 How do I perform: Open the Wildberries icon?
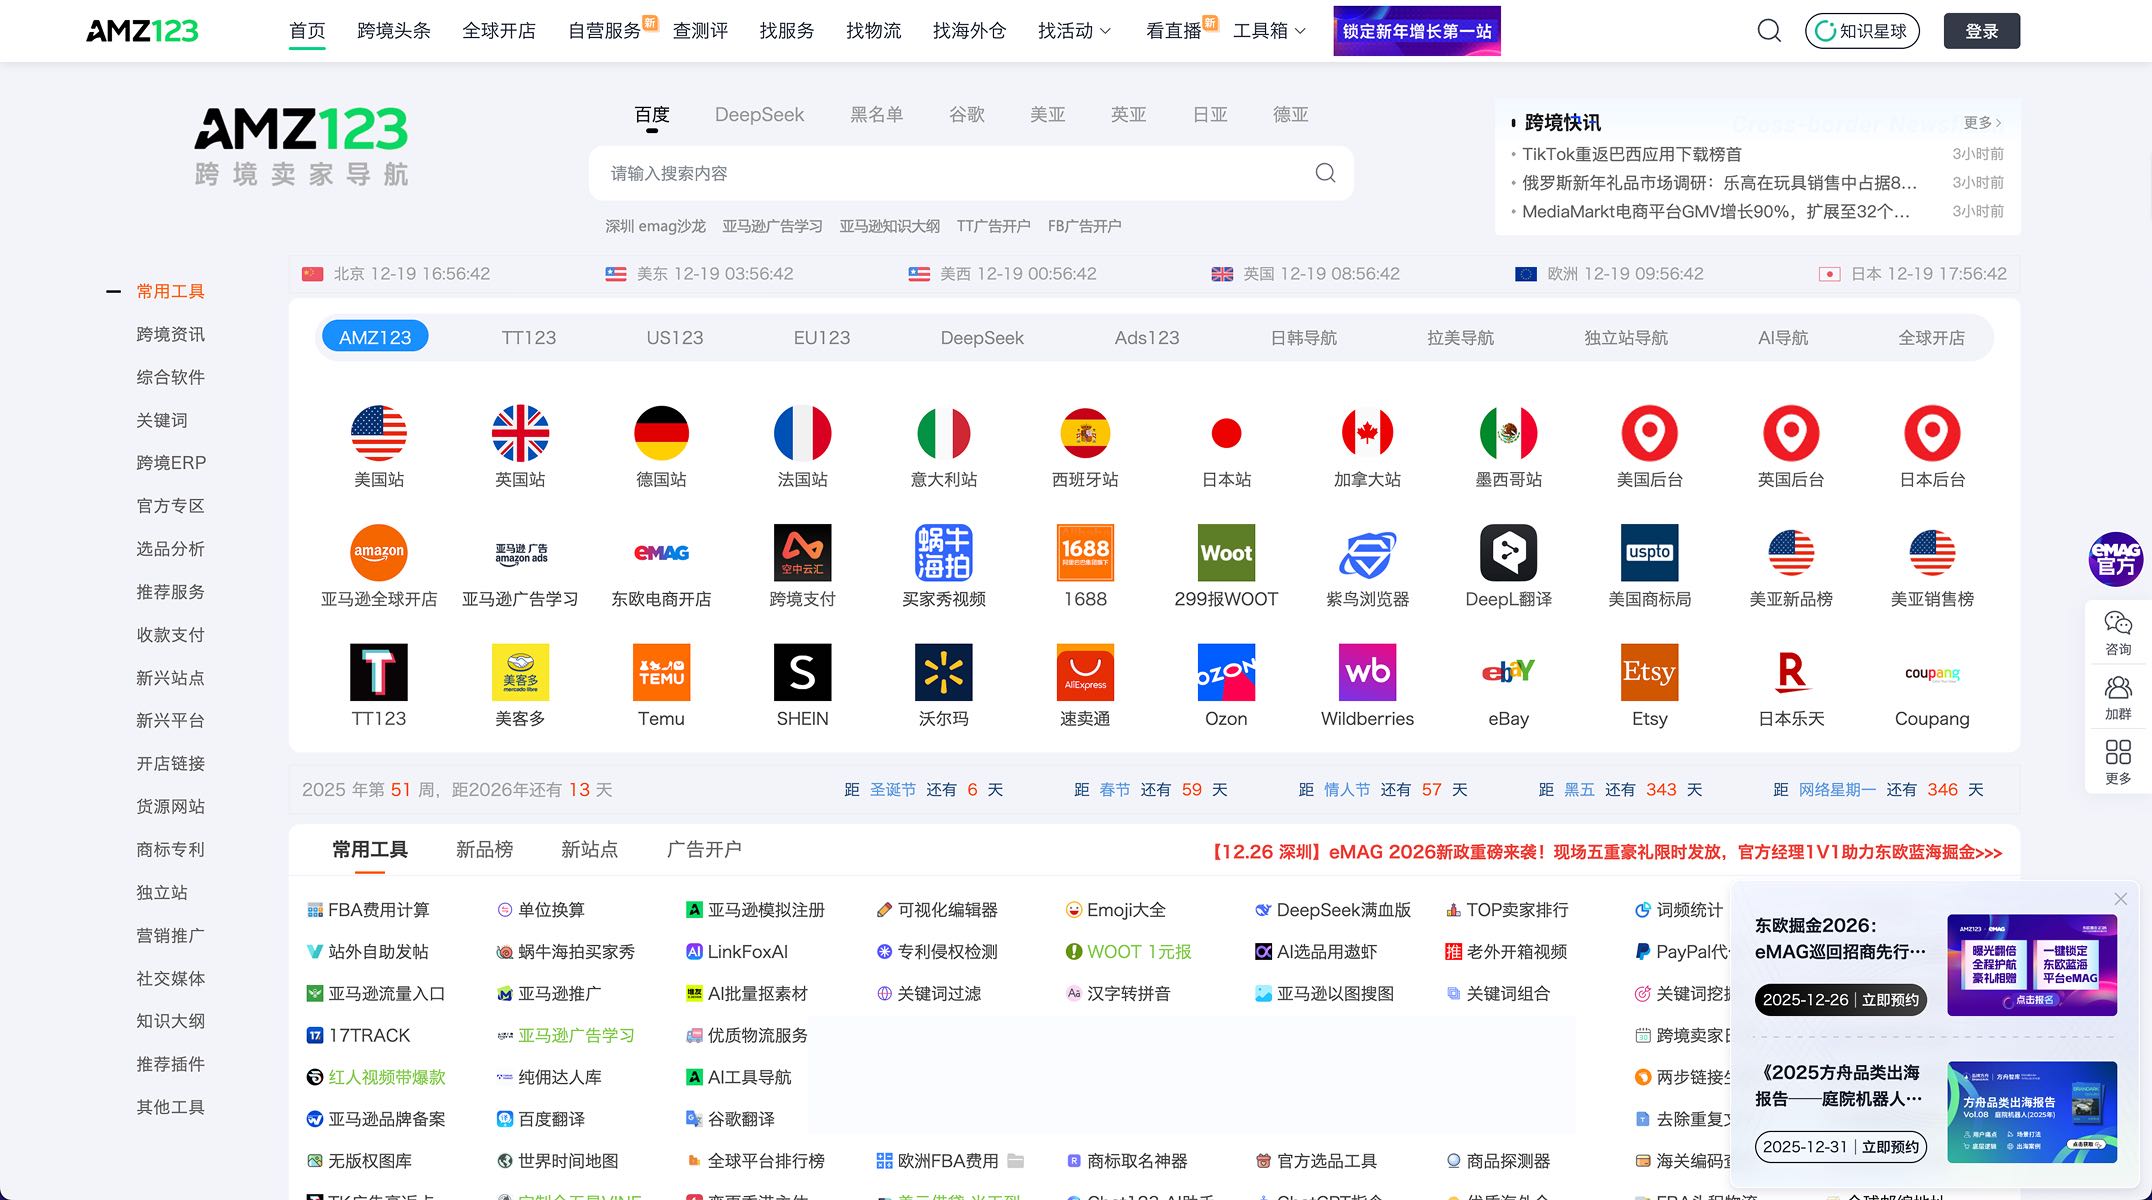1367,672
